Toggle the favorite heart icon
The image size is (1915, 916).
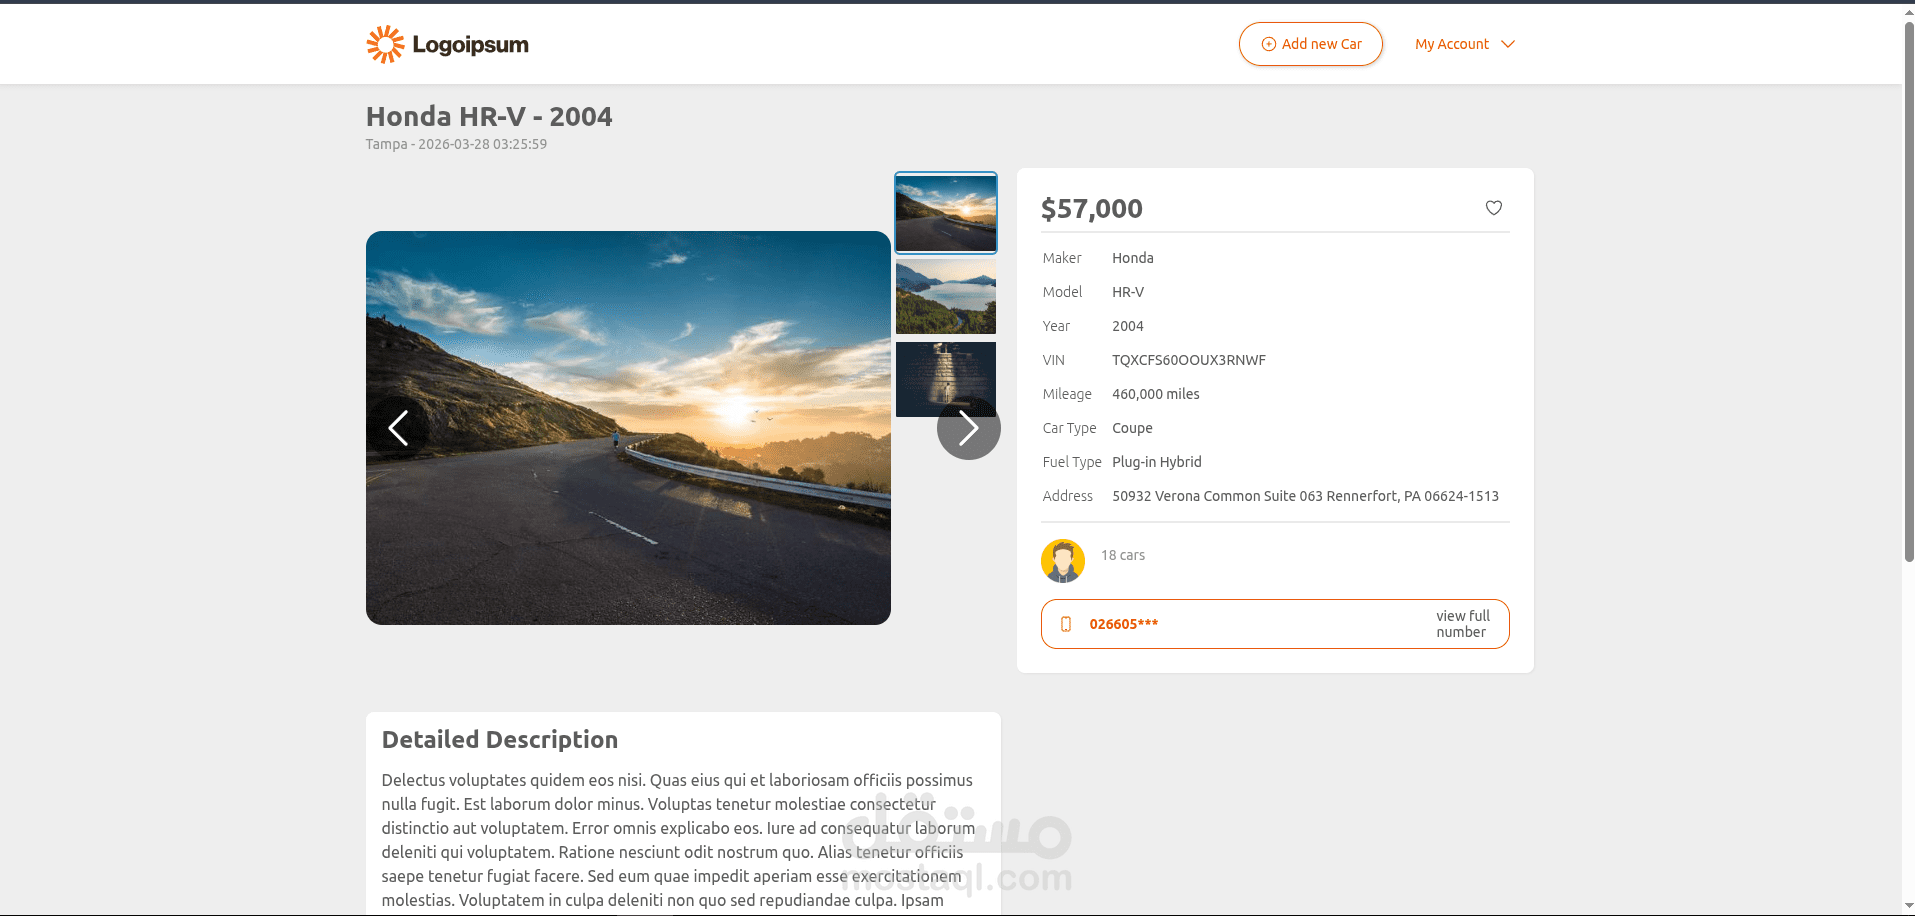(x=1493, y=208)
